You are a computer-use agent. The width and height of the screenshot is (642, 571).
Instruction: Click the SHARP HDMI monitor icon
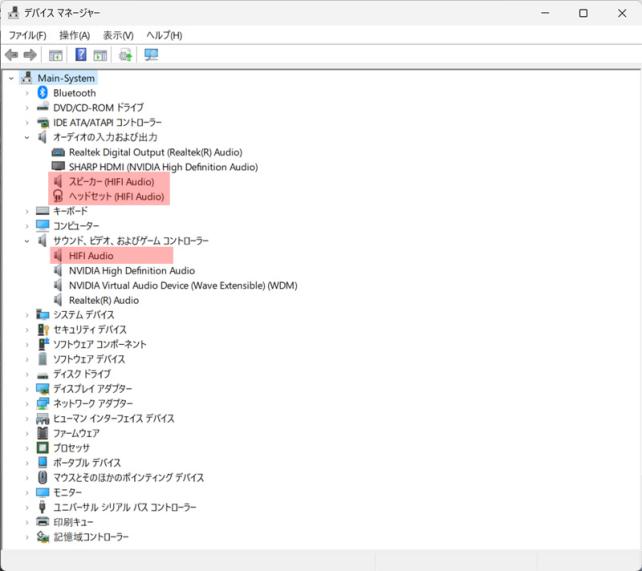(x=58, y=167)
